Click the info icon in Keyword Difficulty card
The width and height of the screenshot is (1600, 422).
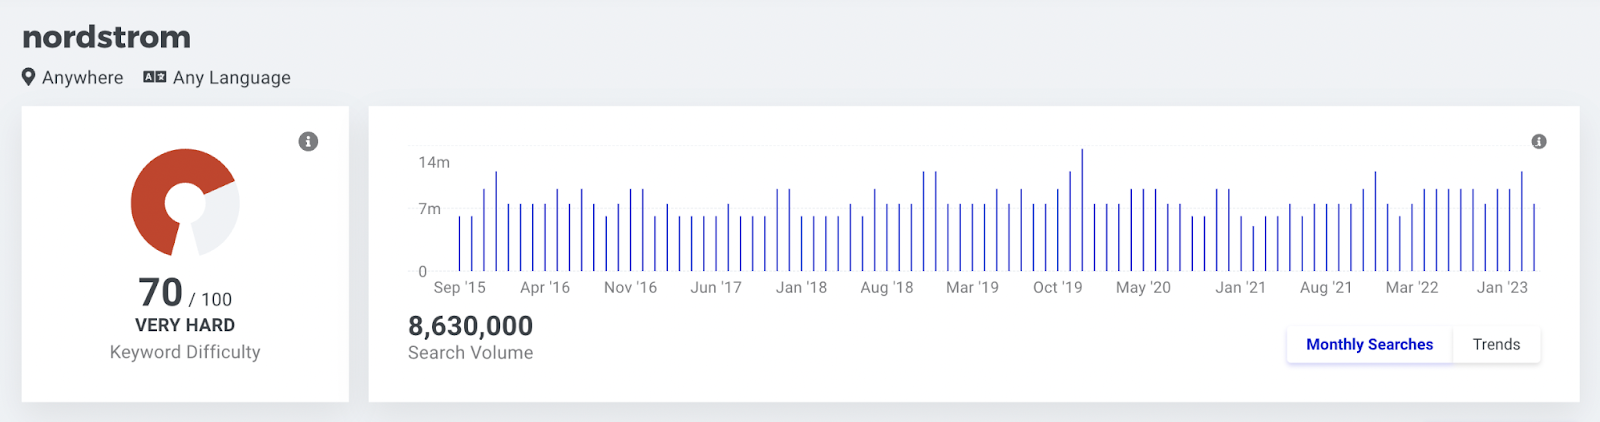pyautogui.click(x=308, y=141)
